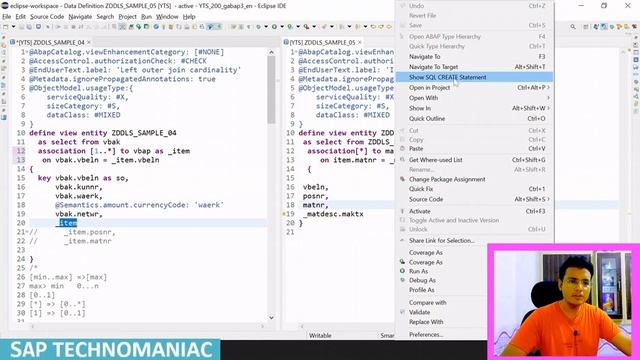
Task: Click the Paste icon in the context menu
Action: point(402,149)
